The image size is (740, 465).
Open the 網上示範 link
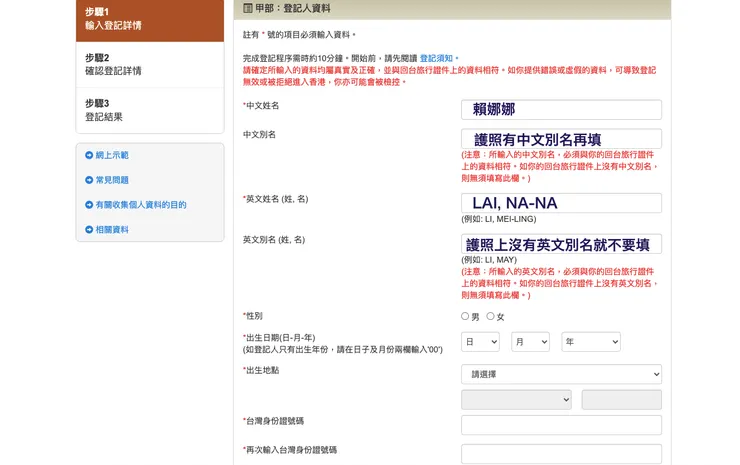pos(112,155)
